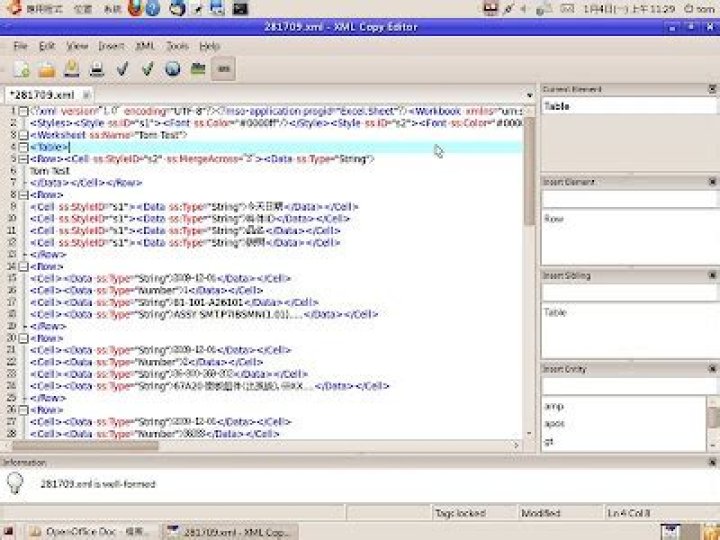The image size is (720, 540).
Task: Switch to 281709.xml XML Copy taskbar button
Action: pyautogui.click(x=231, y=532)
